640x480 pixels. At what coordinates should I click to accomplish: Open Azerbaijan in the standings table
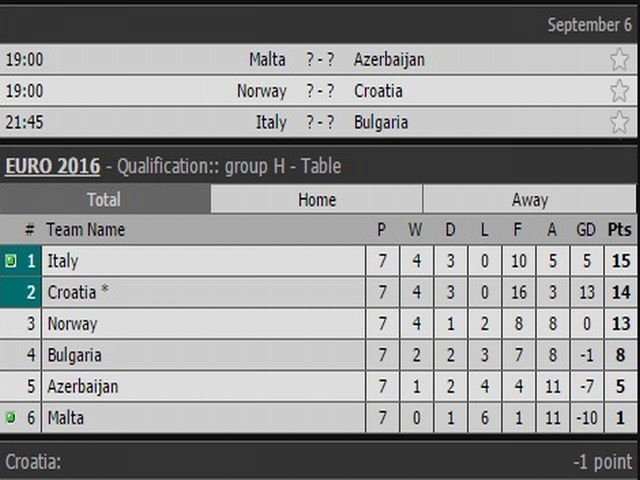(83, 386)
